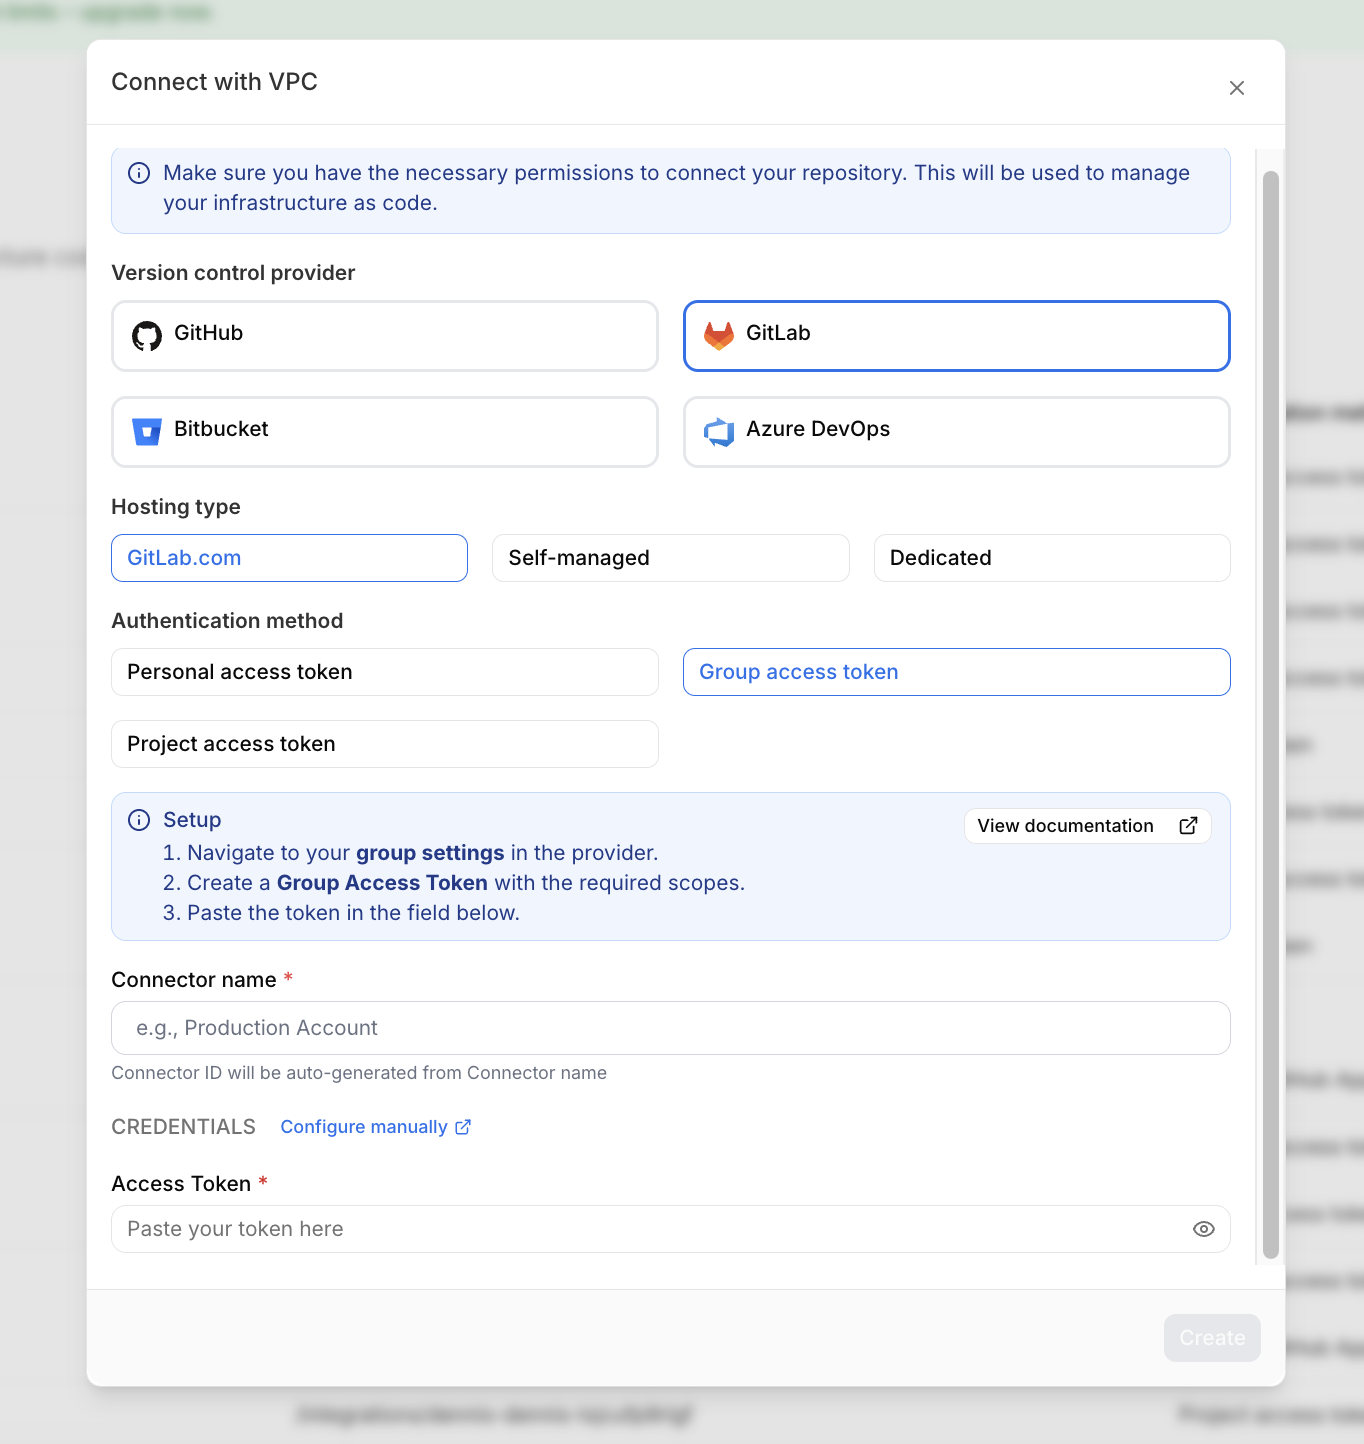This screenshot has height=1444, width=1364.
Task: Click the dialog vertical scrollbar
Action: click(1271, 715)
